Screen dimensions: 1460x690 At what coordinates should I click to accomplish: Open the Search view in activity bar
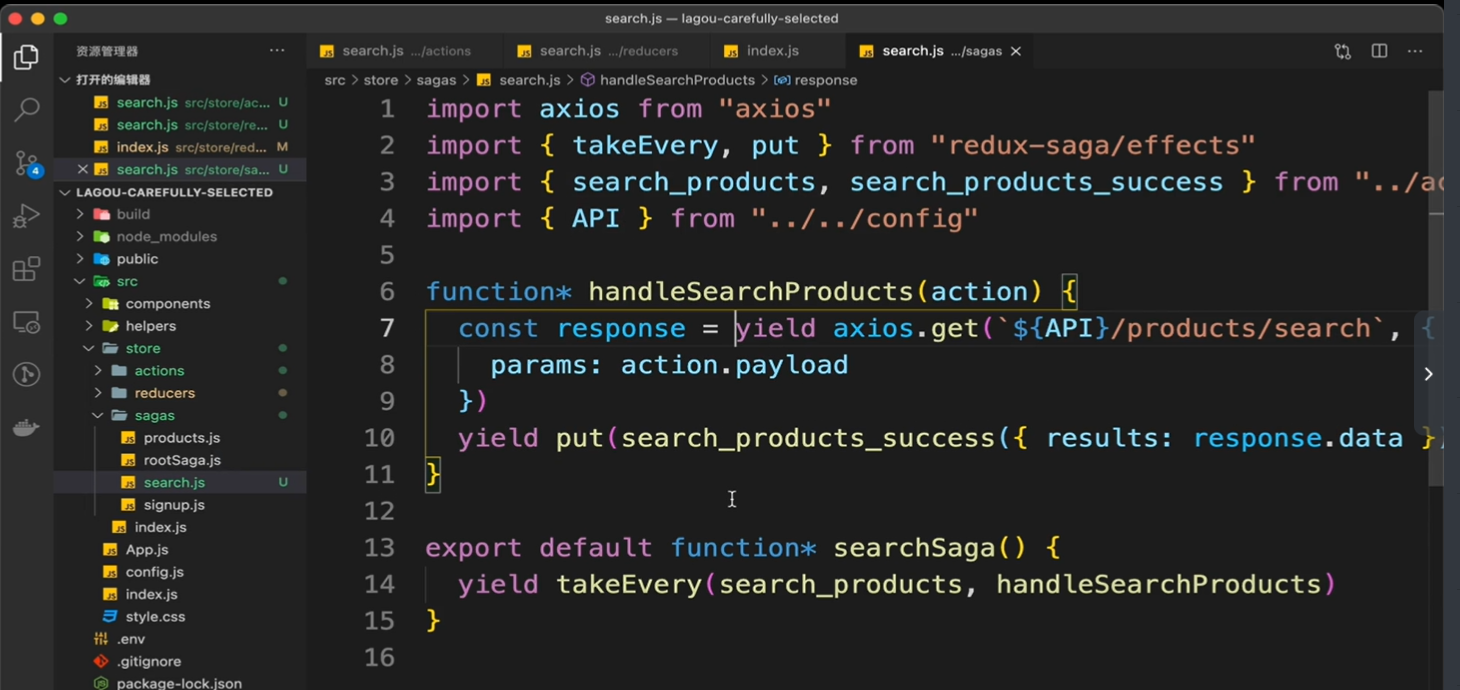[x=26, y=109]
